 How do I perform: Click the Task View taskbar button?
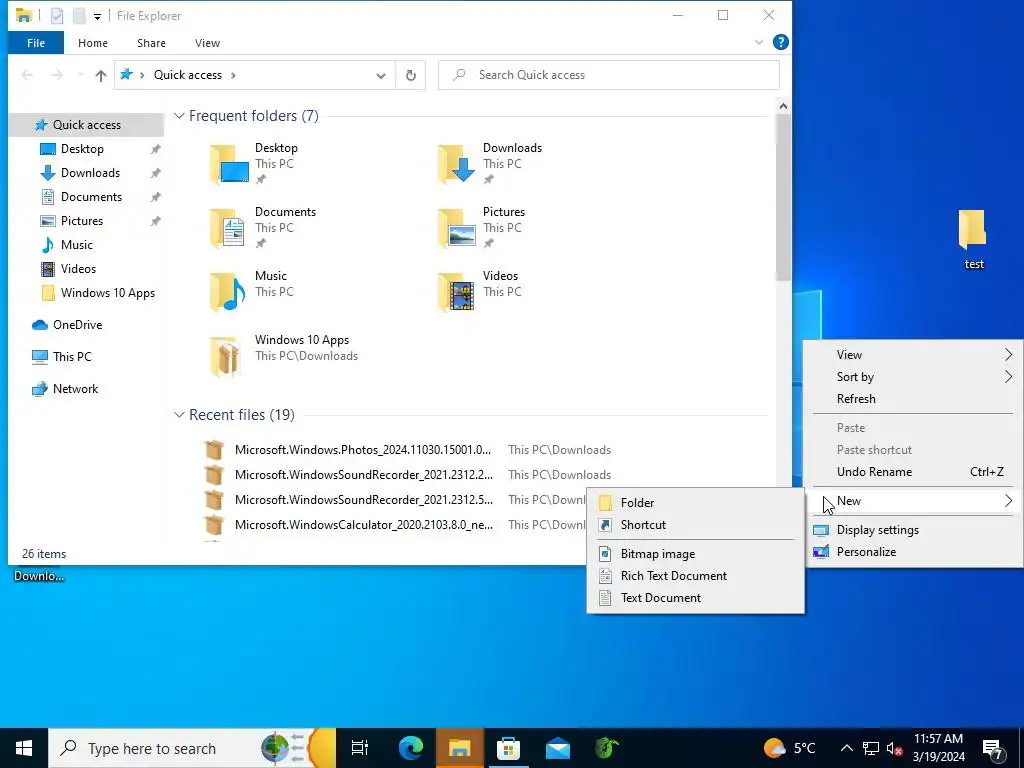point(360,748)
